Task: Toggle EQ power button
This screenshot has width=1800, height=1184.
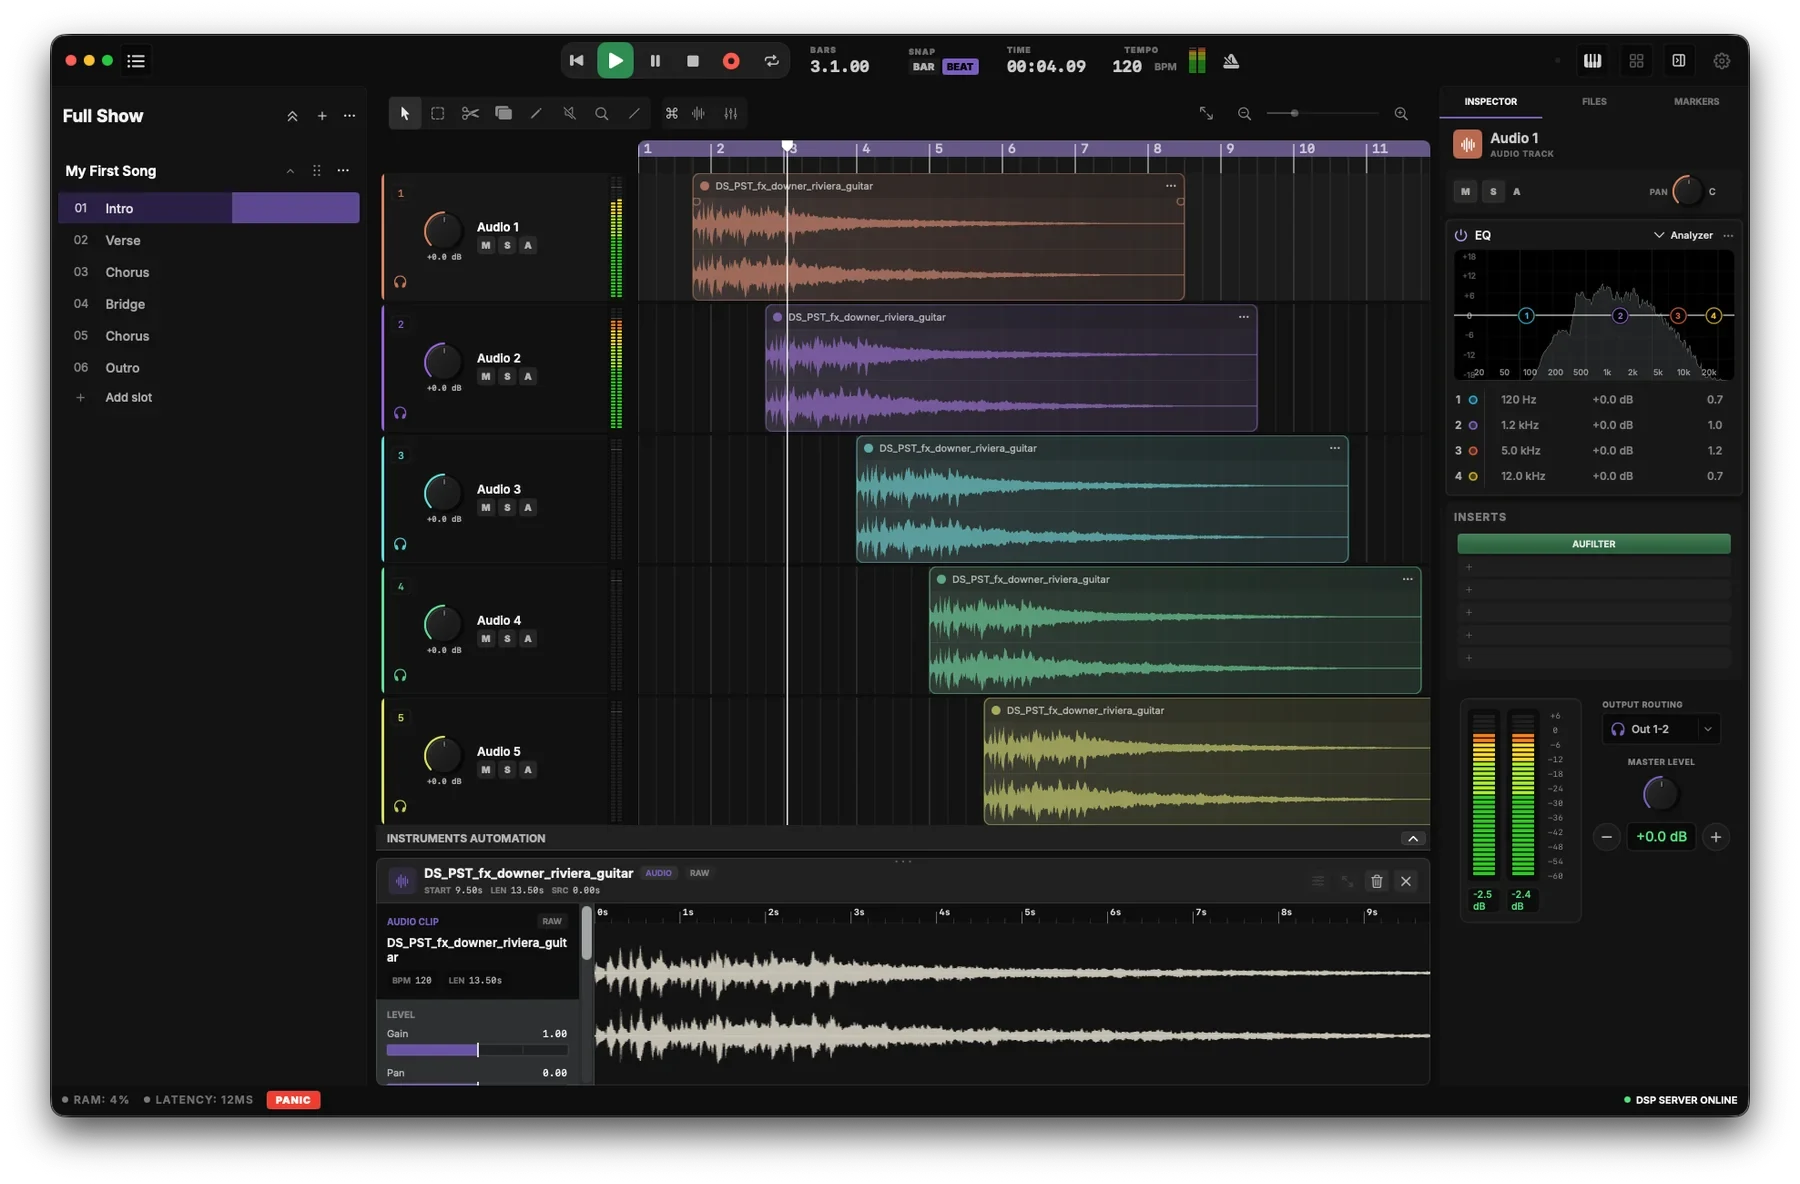Action: pos(1461,235)
